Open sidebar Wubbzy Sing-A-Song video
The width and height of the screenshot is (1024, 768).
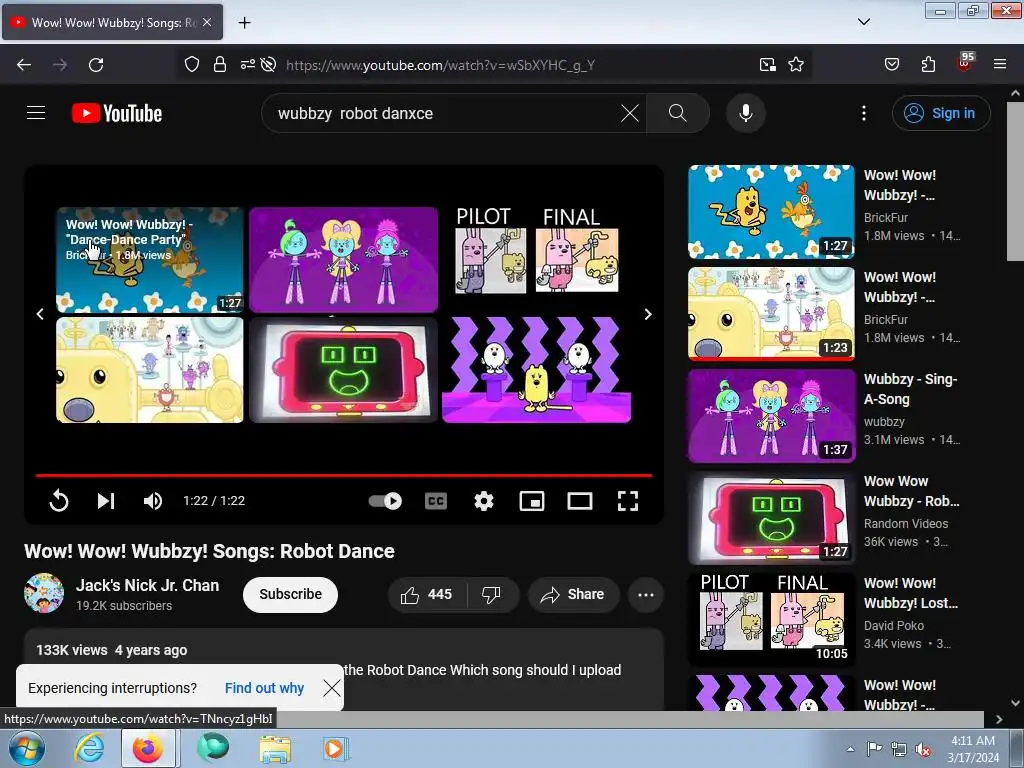click(x=771, y=415)
